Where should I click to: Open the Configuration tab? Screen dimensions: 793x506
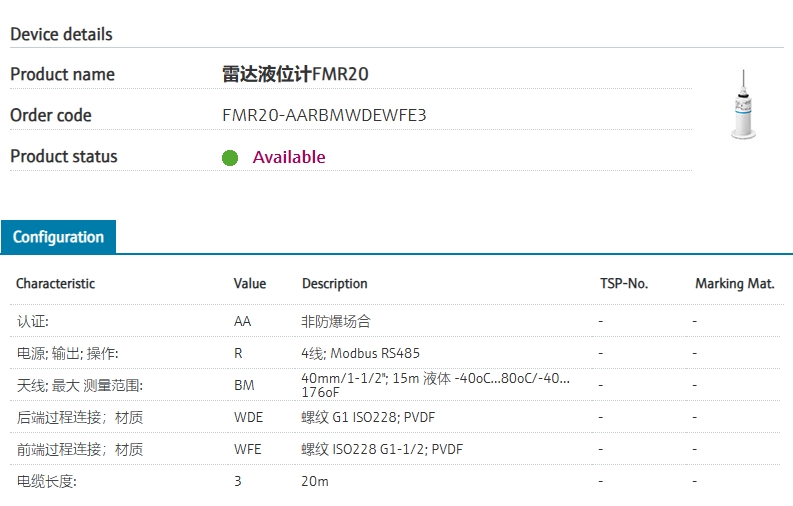pyautogui.click(x=58, y=237)
